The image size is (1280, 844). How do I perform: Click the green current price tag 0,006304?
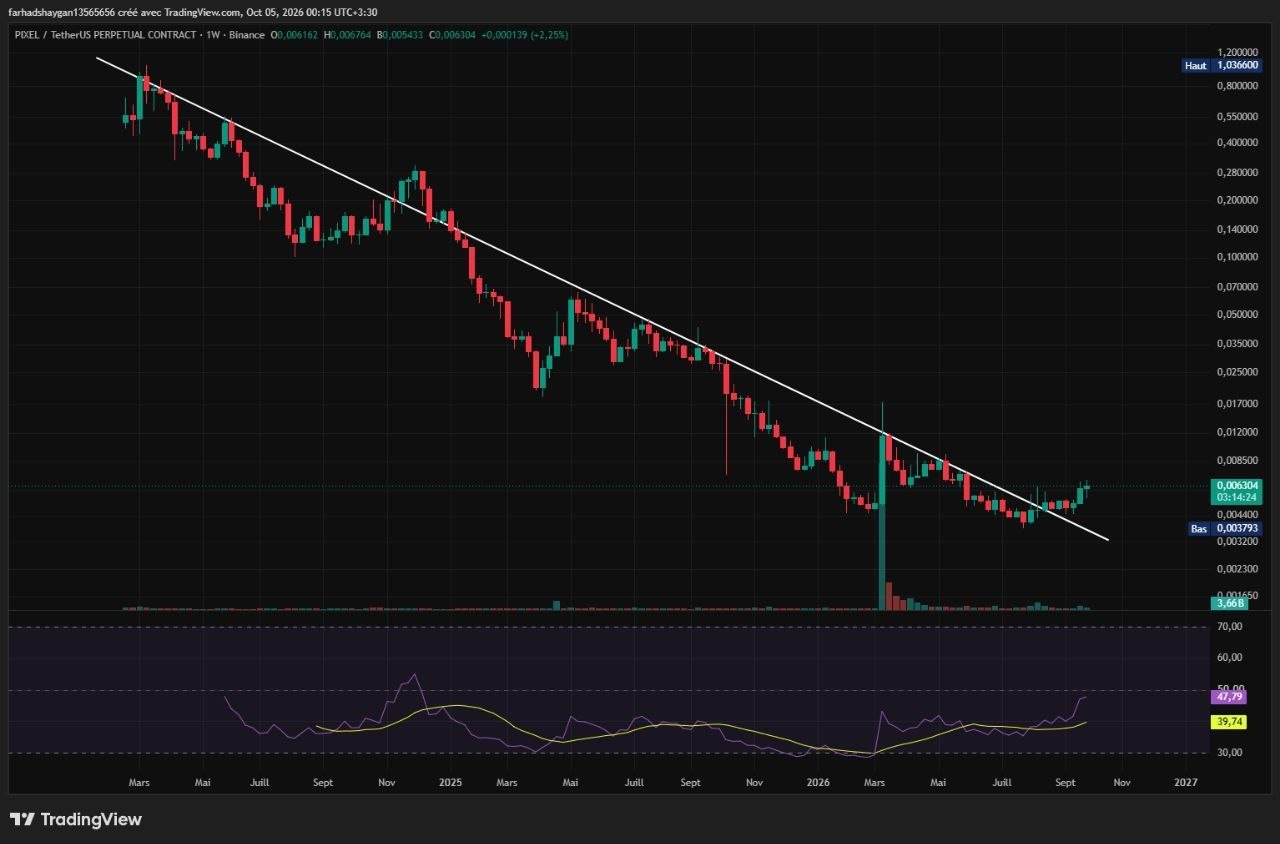(x=1235, y=484)
